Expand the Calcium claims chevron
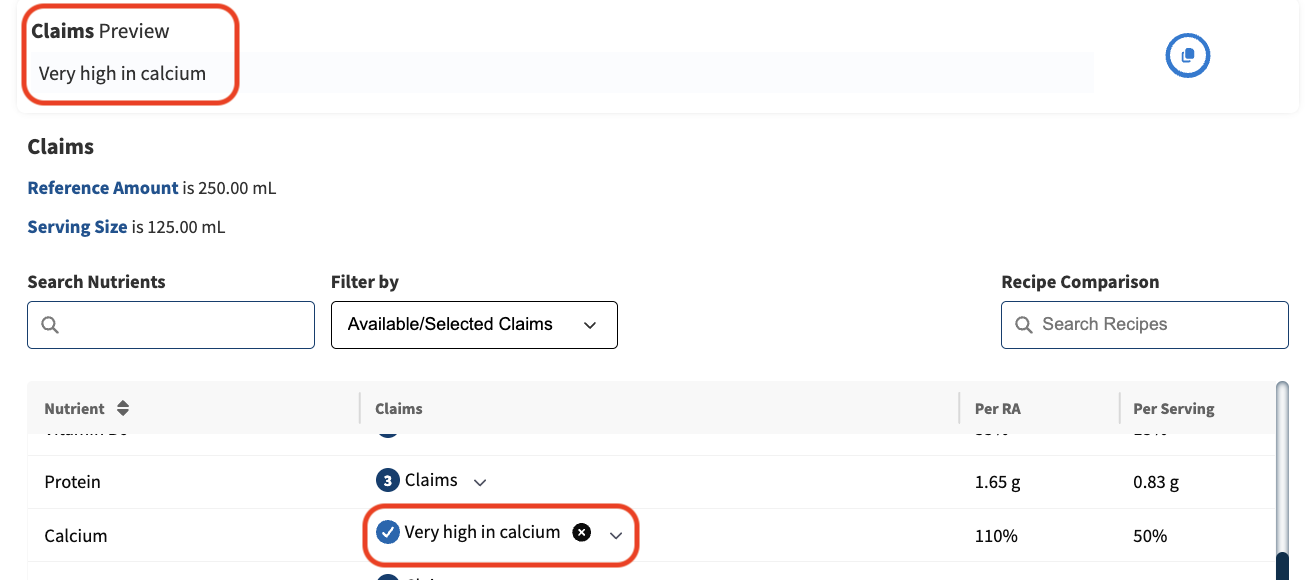This screenshot has height=580, width=1310. click(x=616, y=535)
